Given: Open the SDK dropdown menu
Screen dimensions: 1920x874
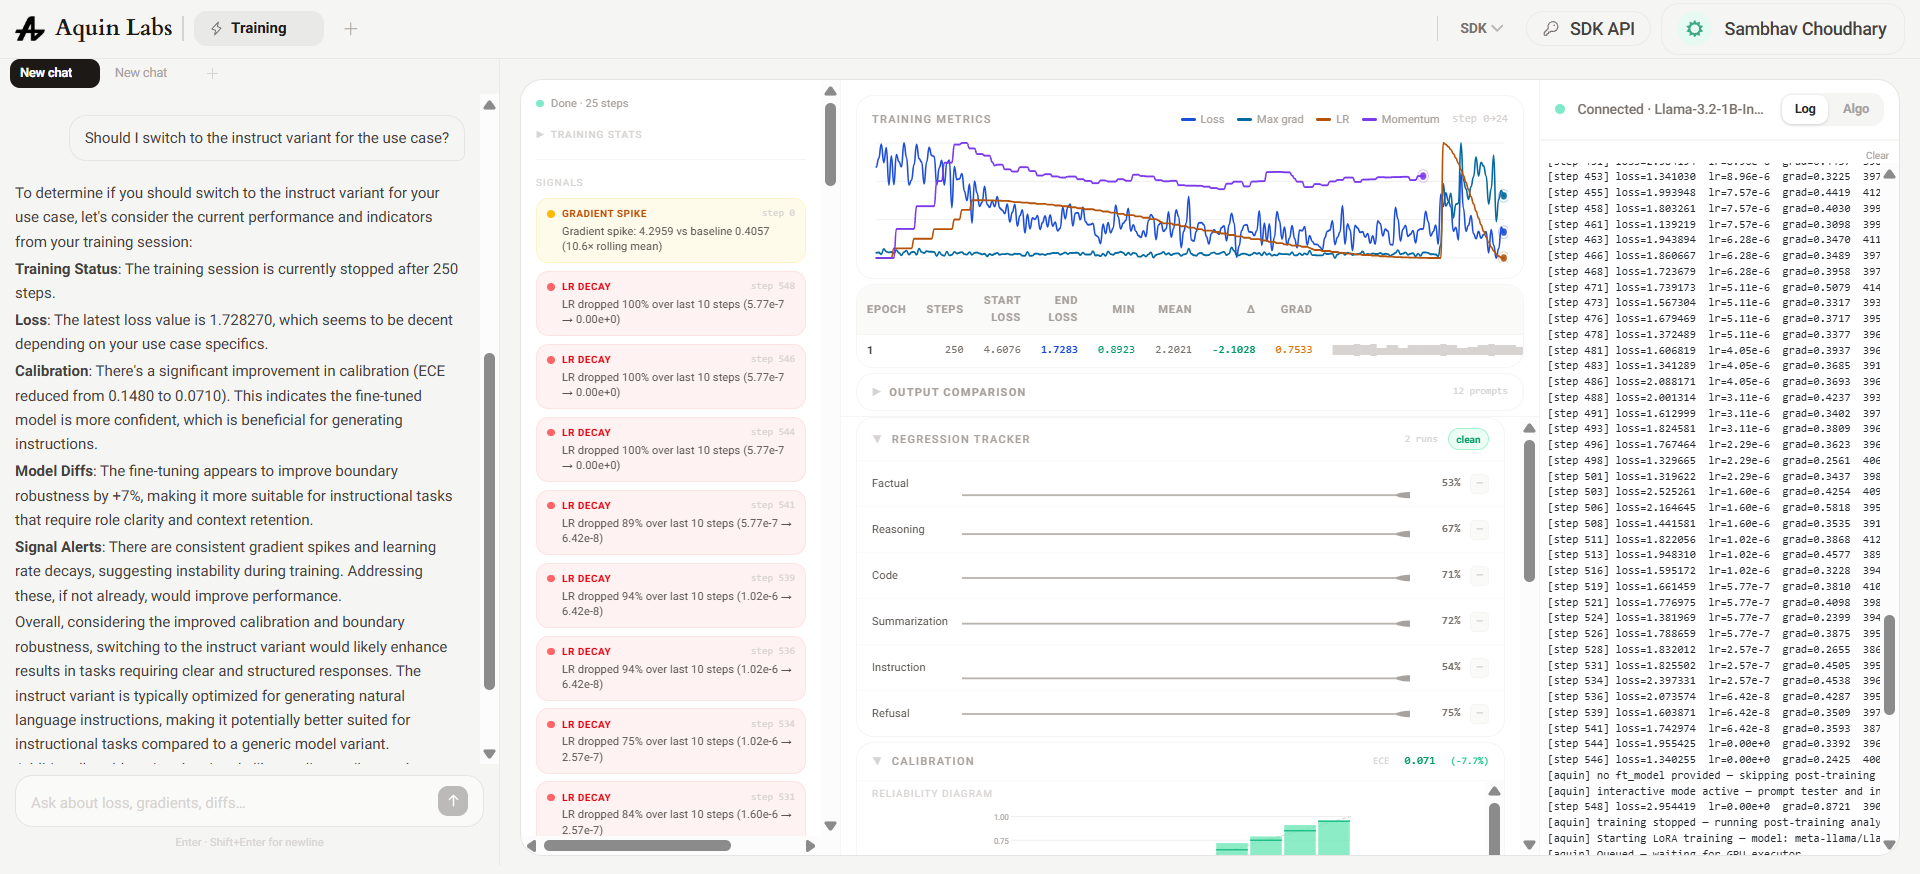Looking at the screenshot, I should [1481, 29].
